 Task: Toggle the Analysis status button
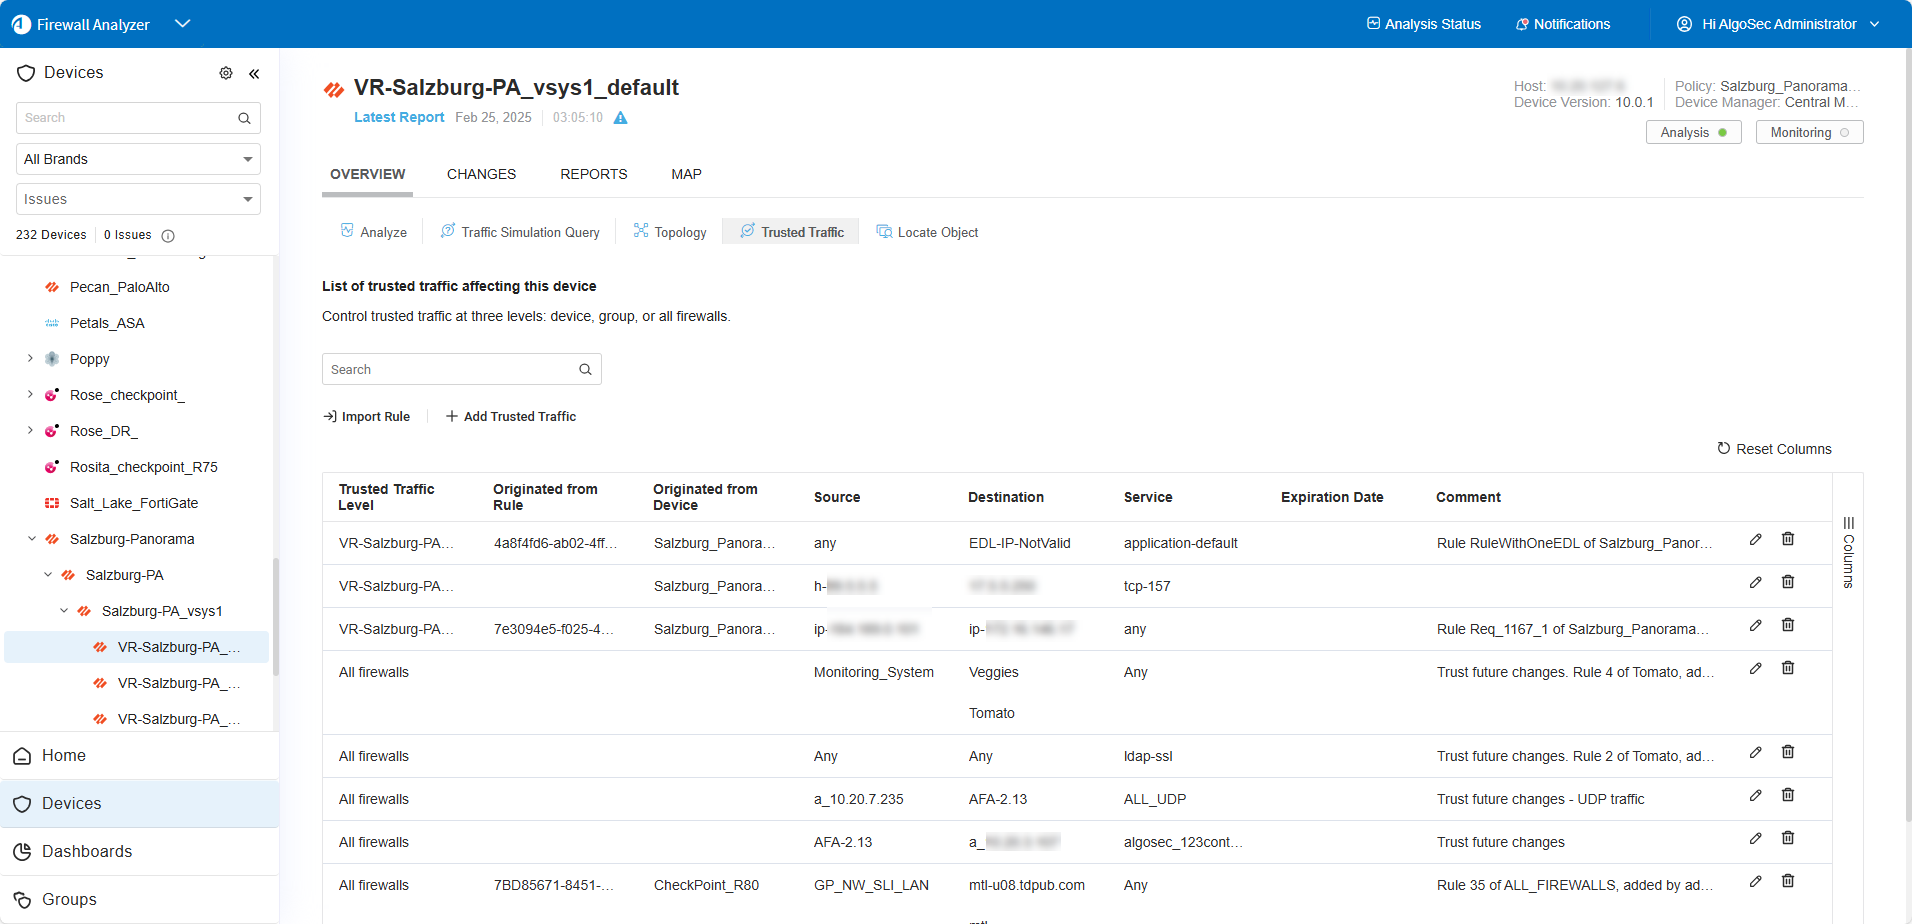click(1693, 132)
